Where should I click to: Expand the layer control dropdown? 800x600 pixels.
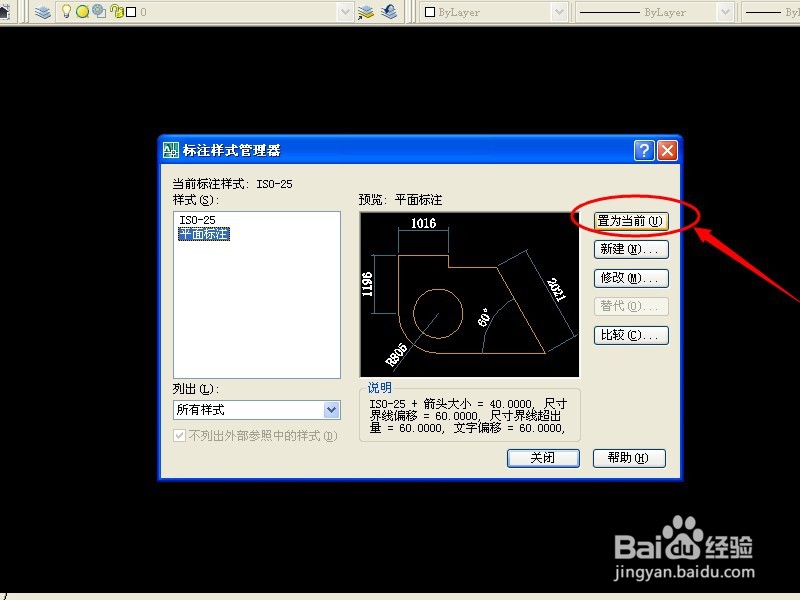point(345,12)
